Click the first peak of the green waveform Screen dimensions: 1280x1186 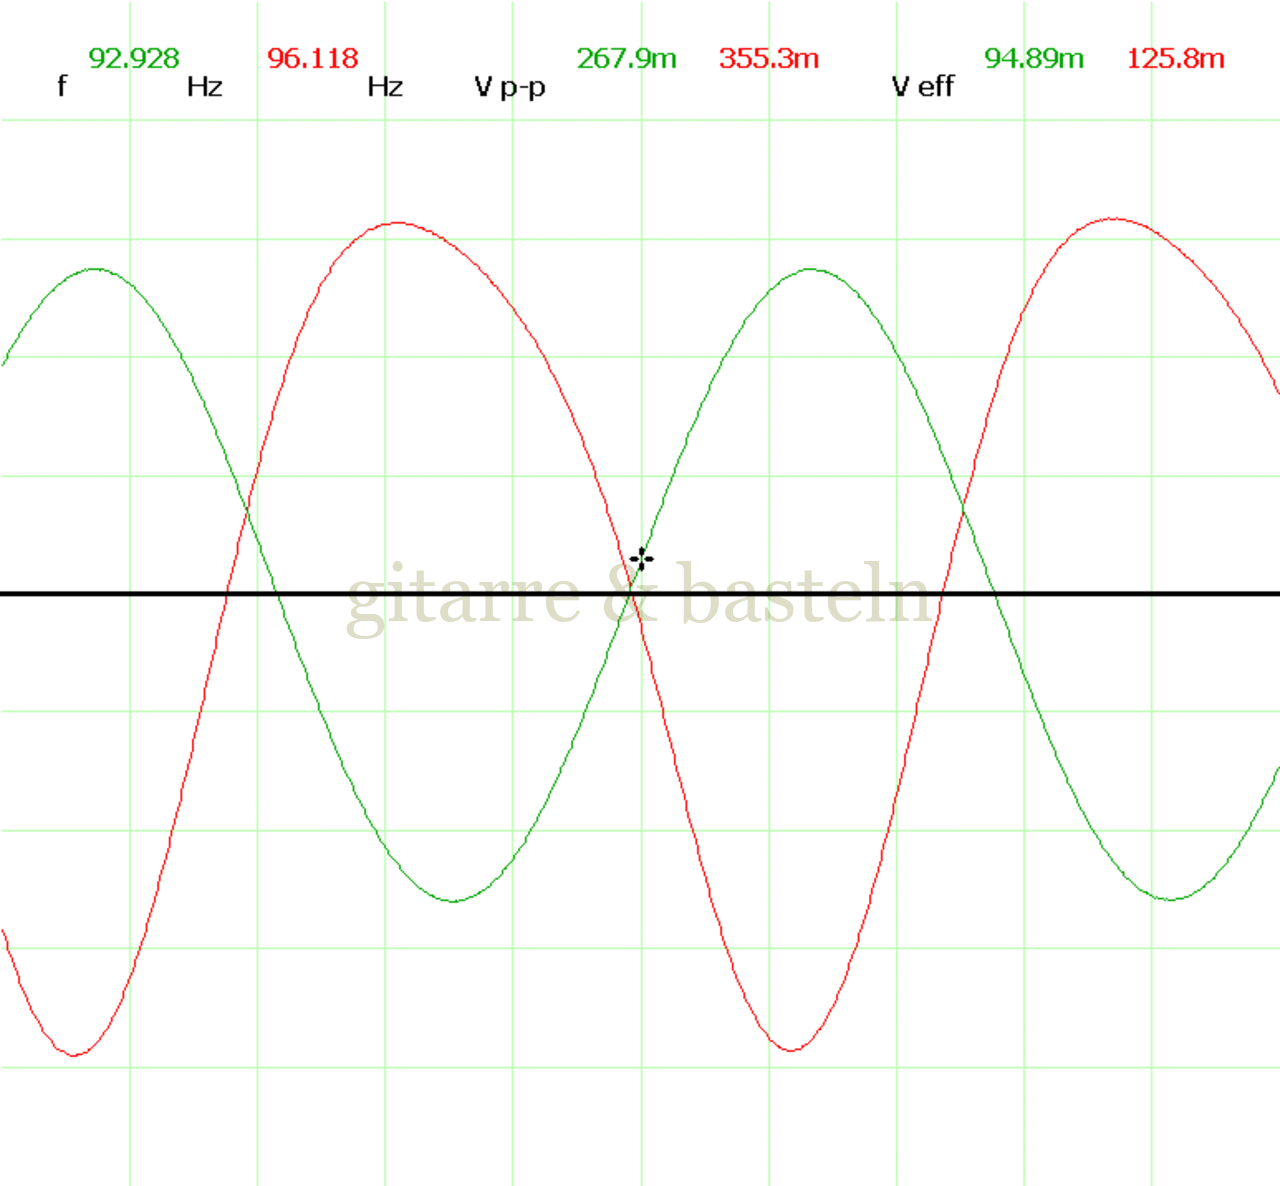click(95, 269)
